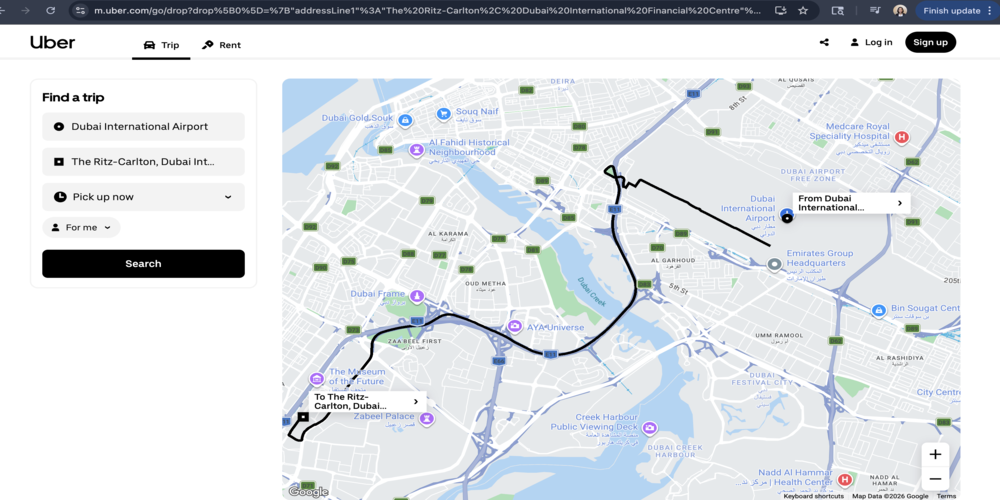
Task: Click the map zoom out minus button
Action: pos(935,478)
